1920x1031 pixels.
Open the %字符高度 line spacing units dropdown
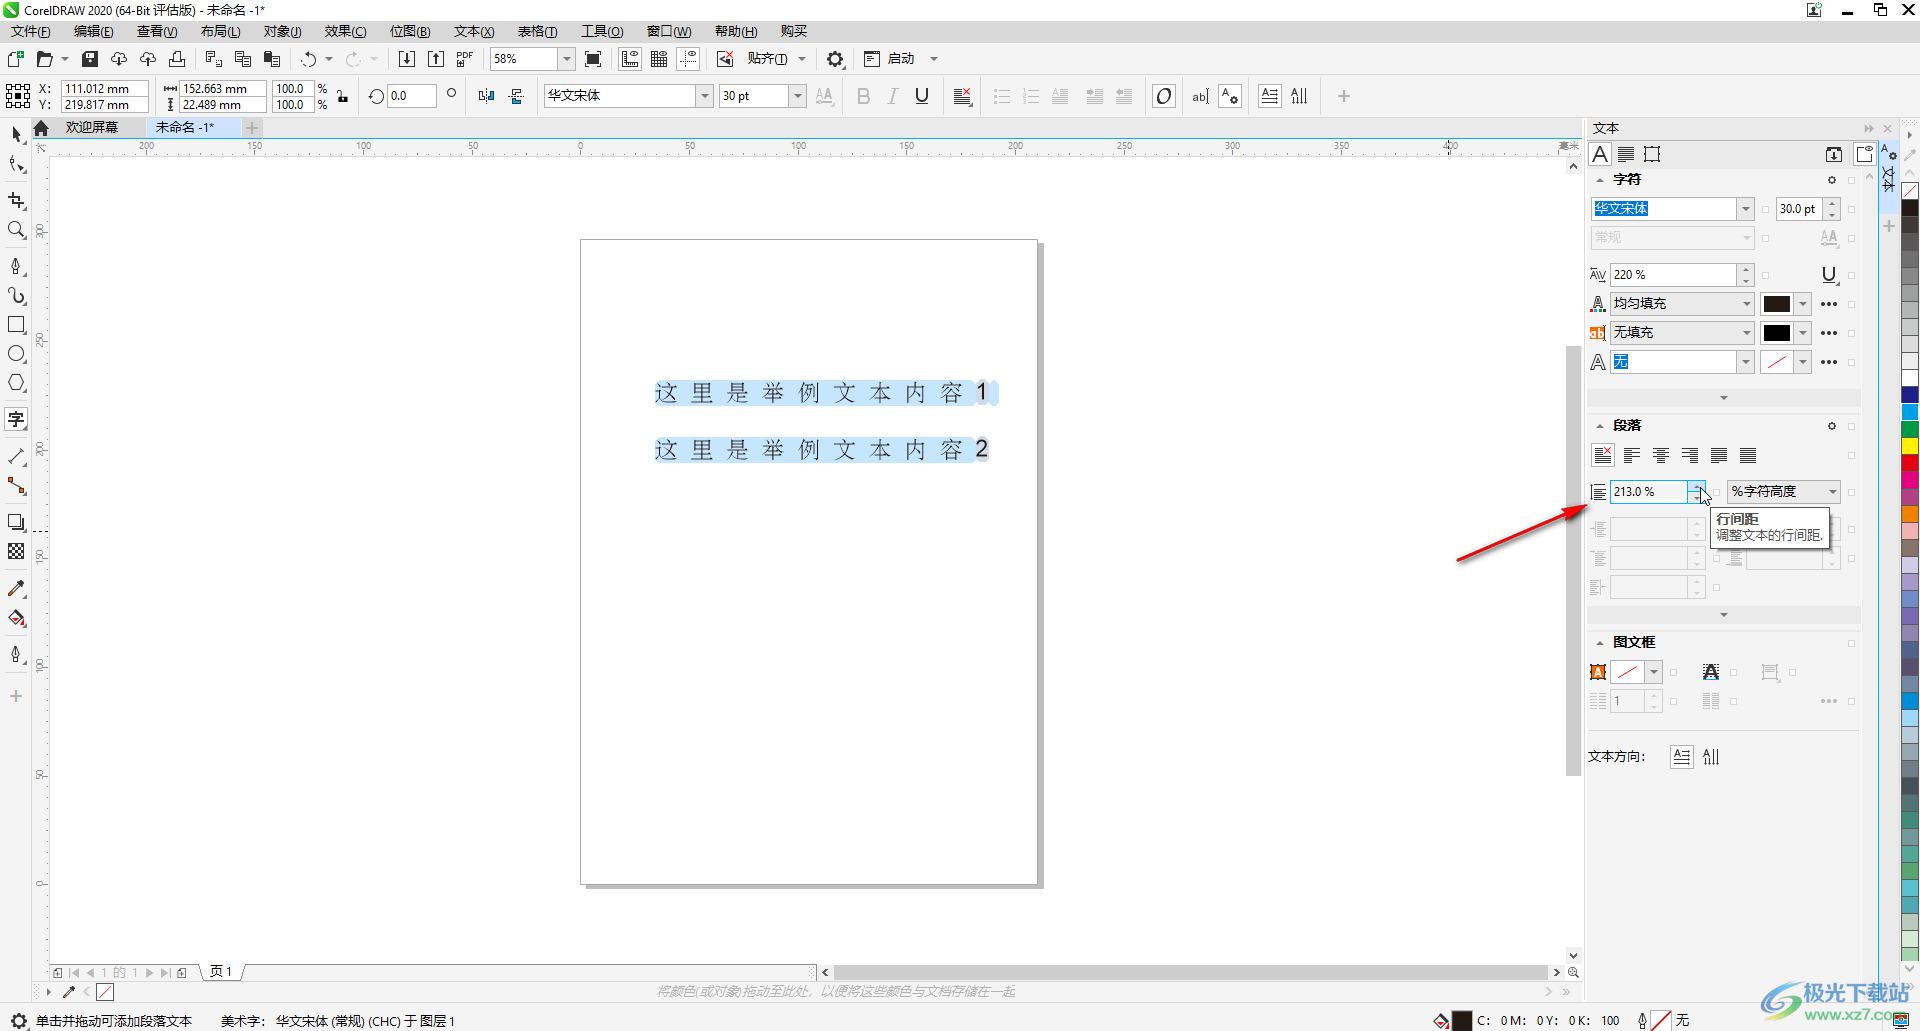[1833, 492]
